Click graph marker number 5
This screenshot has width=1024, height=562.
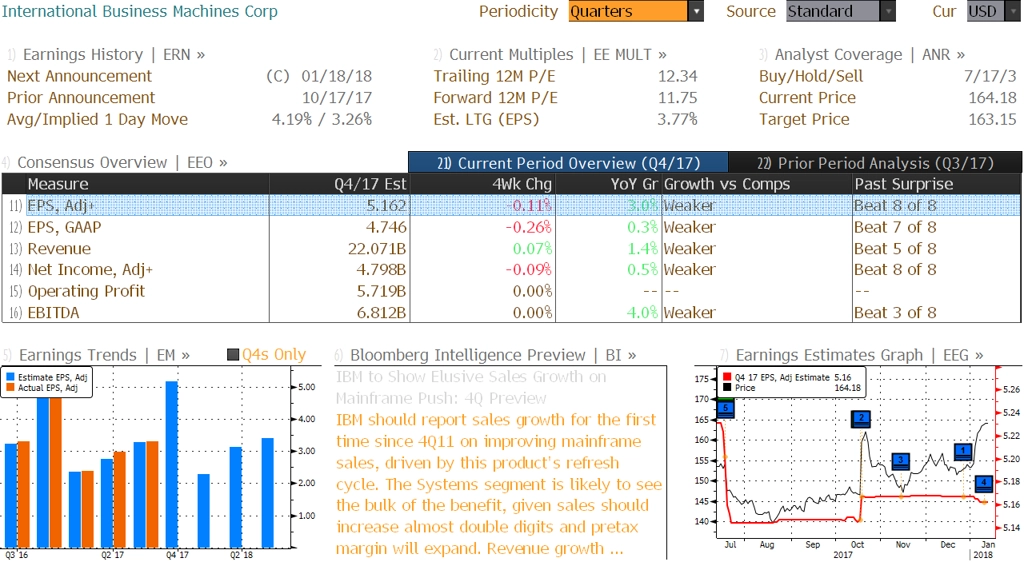point(725,409)
